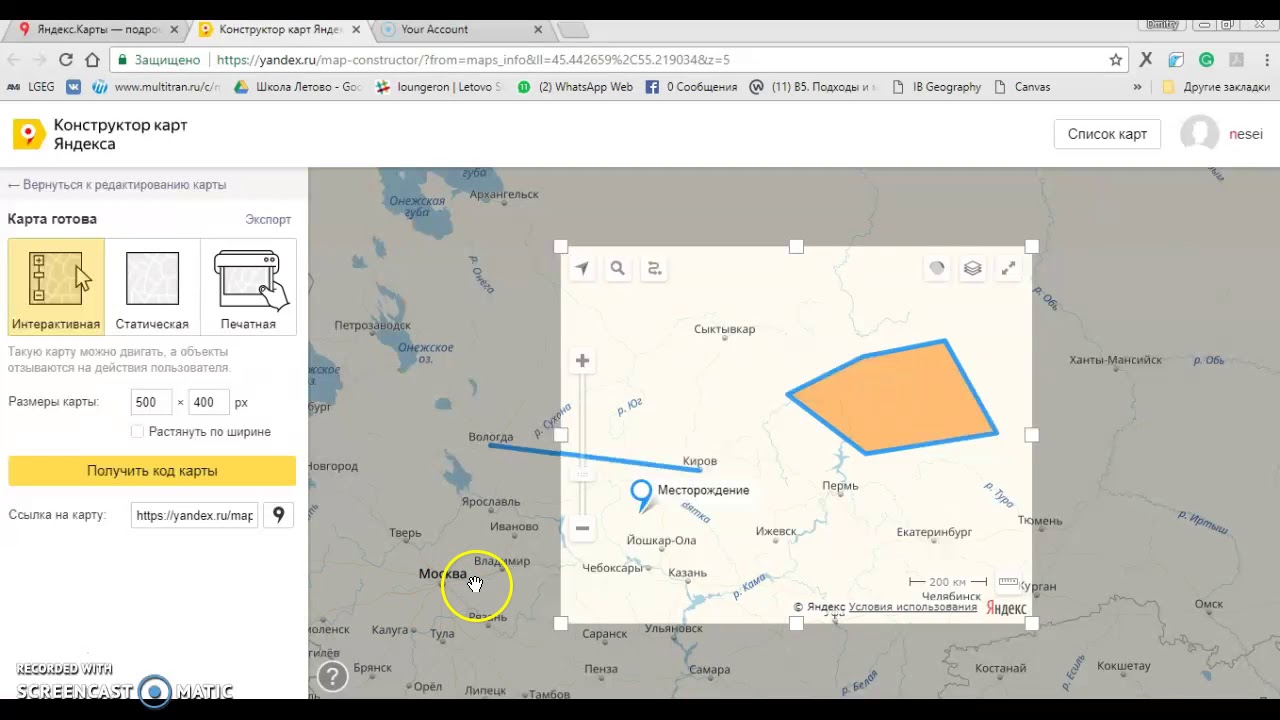Click the map zoom slider handle
Viewport: 1280px width, 720px height.
(x=582, y=473)
